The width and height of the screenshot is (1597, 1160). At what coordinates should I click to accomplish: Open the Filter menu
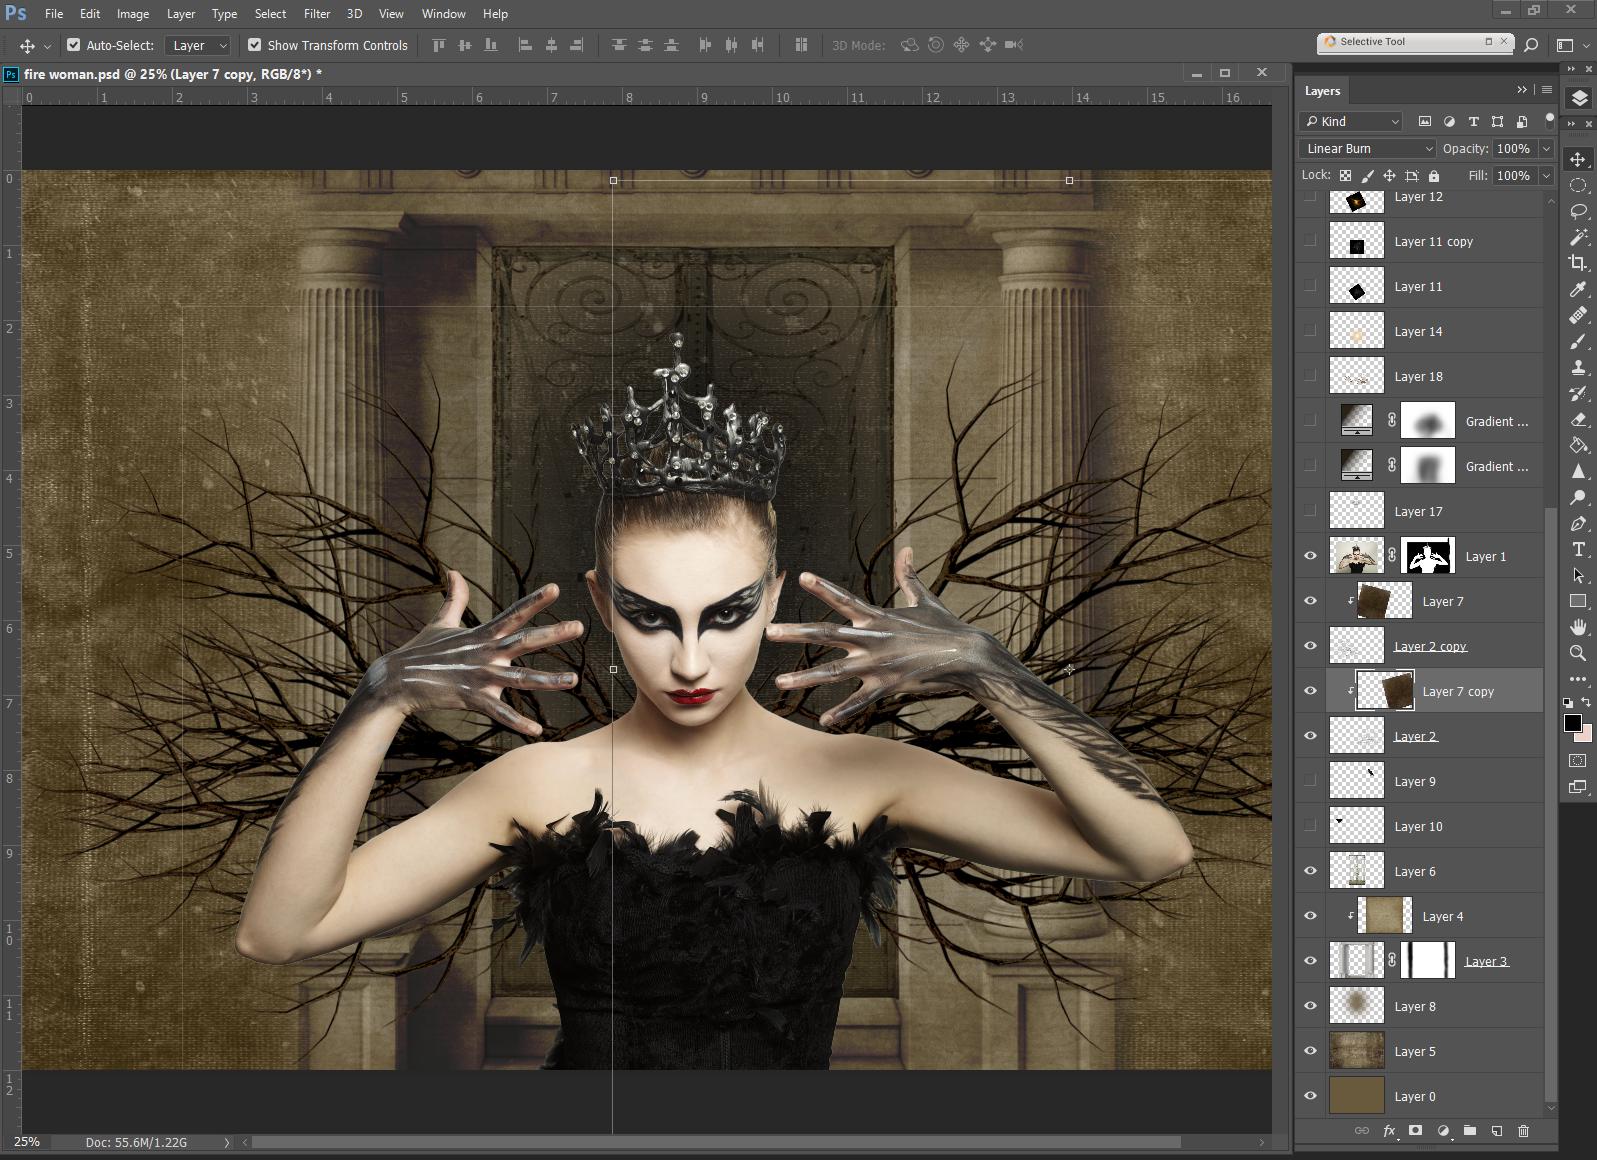coord(316,14)
